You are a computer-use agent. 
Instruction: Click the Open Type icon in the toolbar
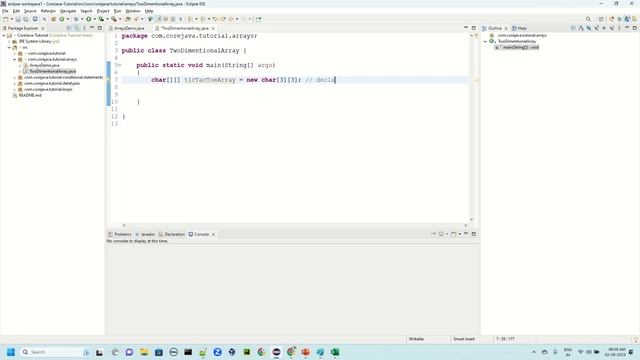[x=128, y=19]
